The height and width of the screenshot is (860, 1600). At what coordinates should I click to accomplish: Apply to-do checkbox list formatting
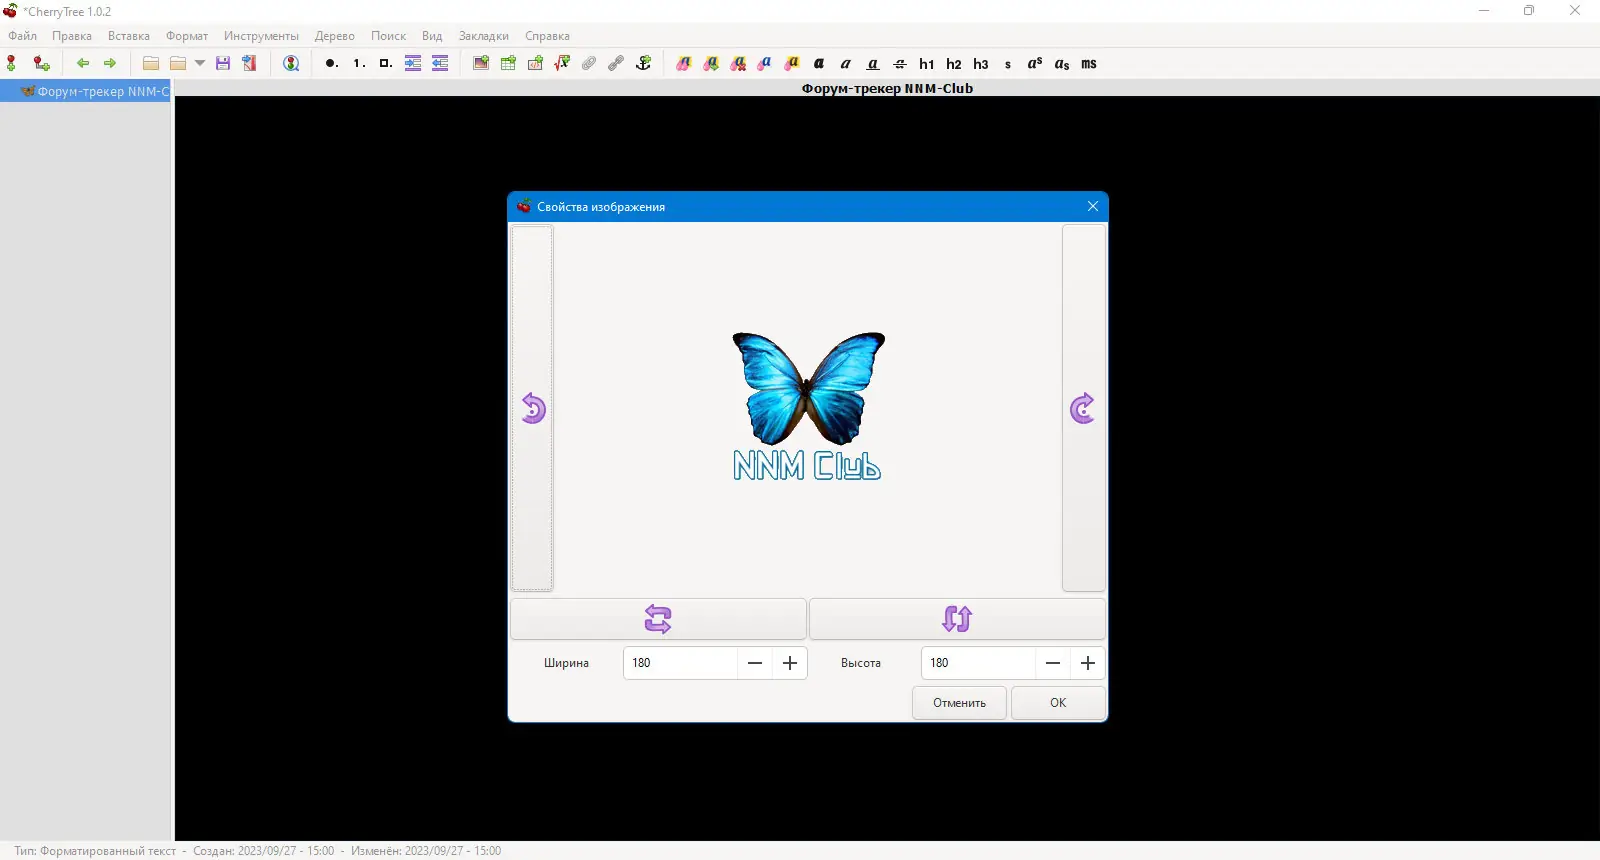tap(385, 63)
